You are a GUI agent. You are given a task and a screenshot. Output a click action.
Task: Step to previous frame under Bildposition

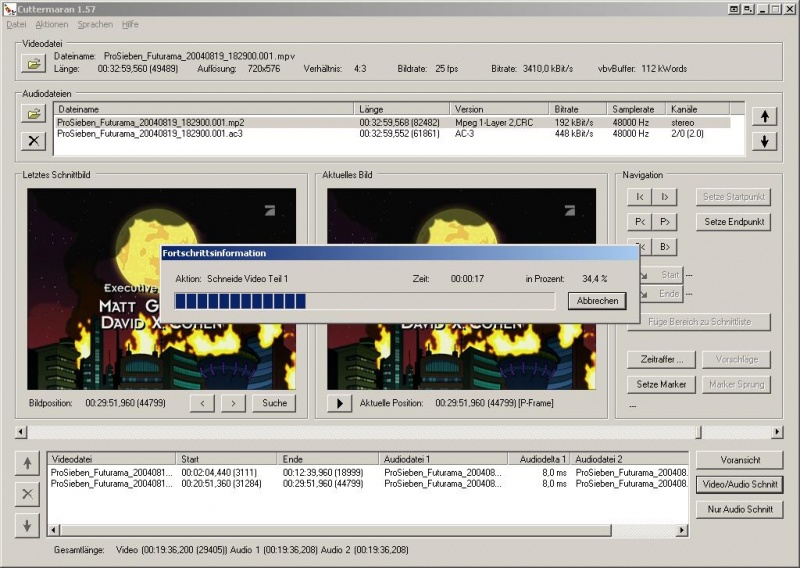pyautogui.click(x=202, y=403)
